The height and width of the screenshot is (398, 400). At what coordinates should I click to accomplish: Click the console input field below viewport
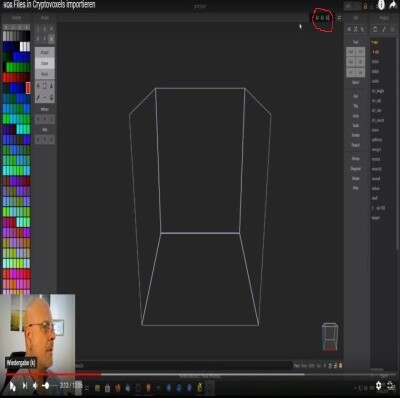pyautogui.click(x=183, y=366)
